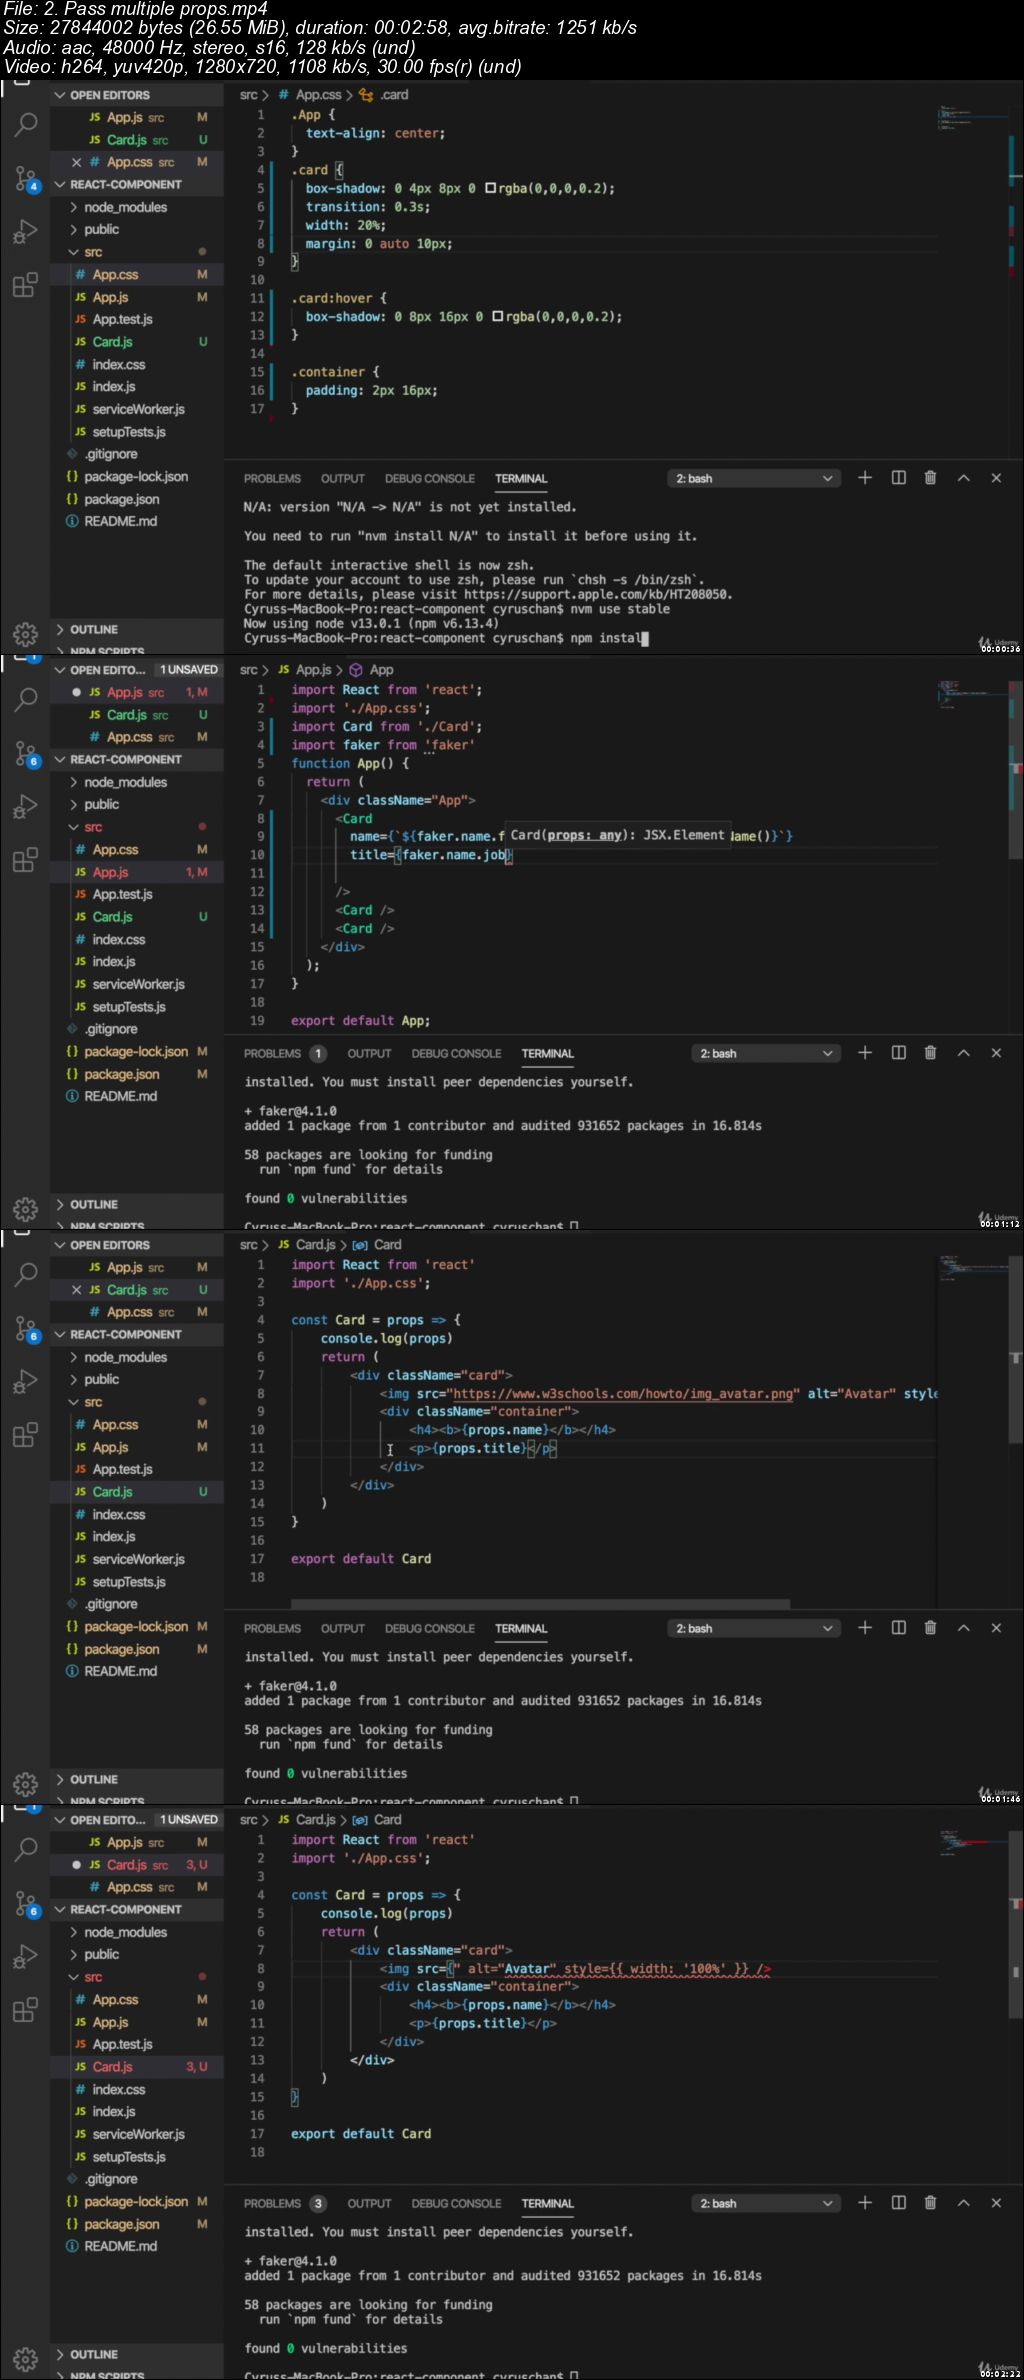Expand node_modules folder in the 00:00:36 frame
The height and width of the screenshot is (2380, 1024).
click(125, 207)
